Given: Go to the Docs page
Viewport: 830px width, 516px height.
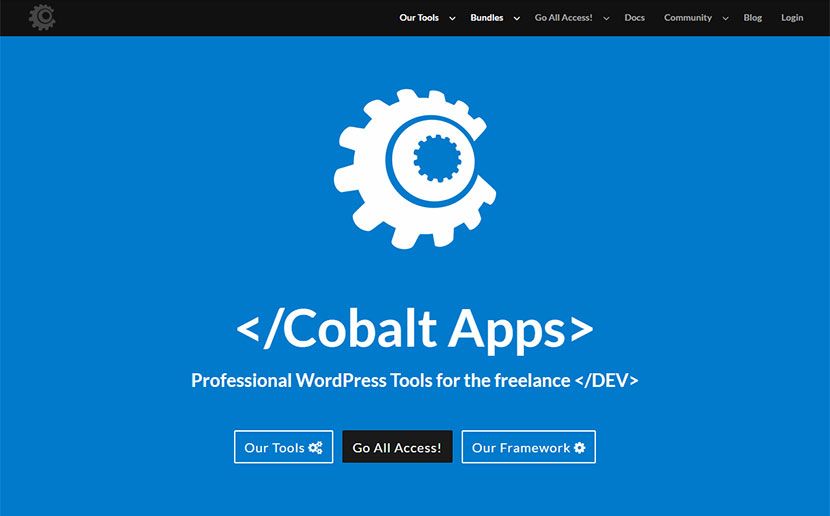Looking at the screenshot, I should point(634,17).
